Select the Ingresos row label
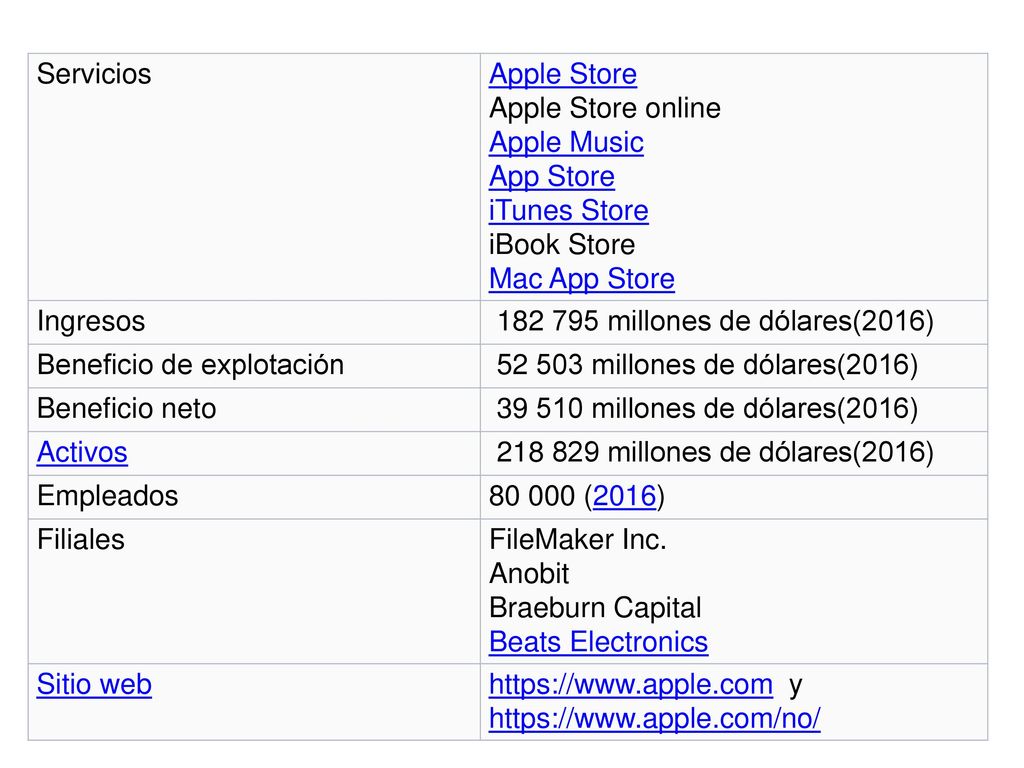 pos(91,321)
